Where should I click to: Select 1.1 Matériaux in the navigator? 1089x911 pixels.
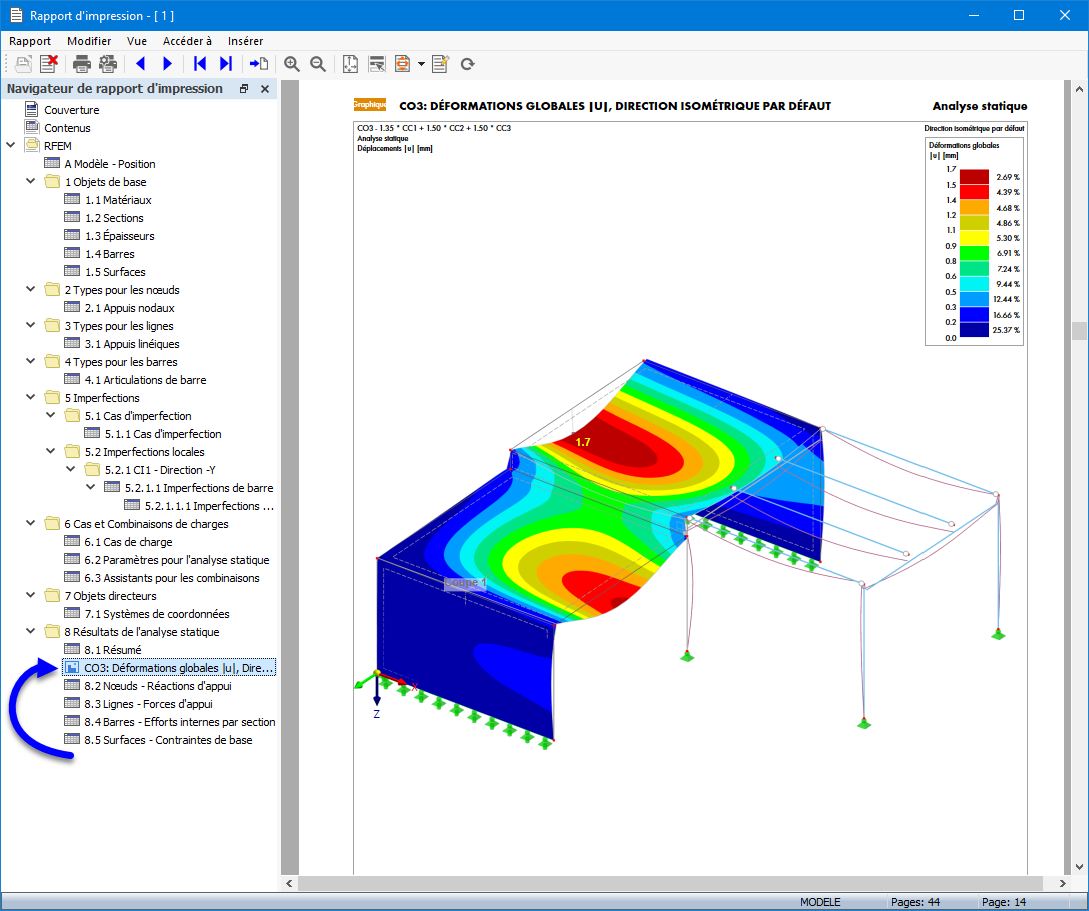click(118, 200)
